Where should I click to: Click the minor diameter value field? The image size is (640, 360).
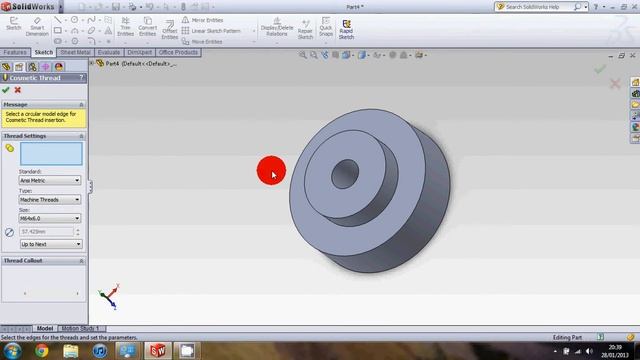(46, 231)
